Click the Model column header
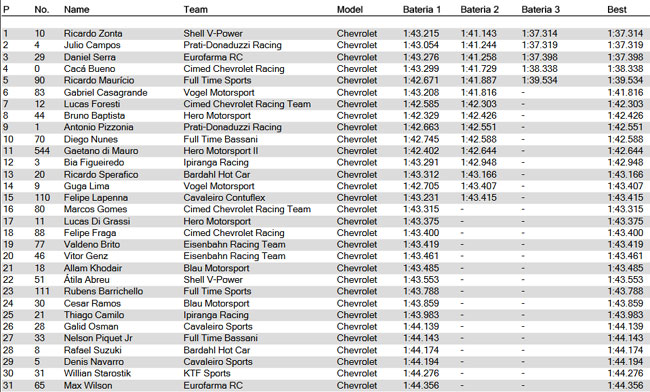 coord(350,9)
